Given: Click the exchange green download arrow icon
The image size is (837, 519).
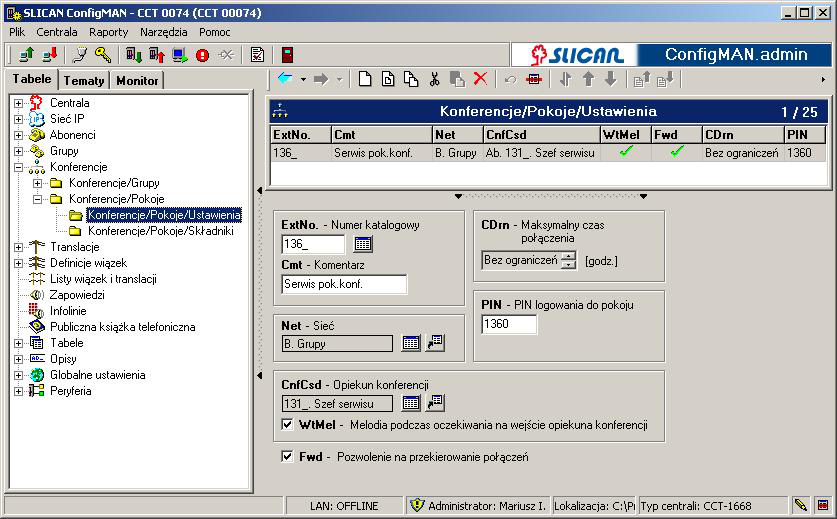Looking at the screenshot, I should [x=133, y=54].
